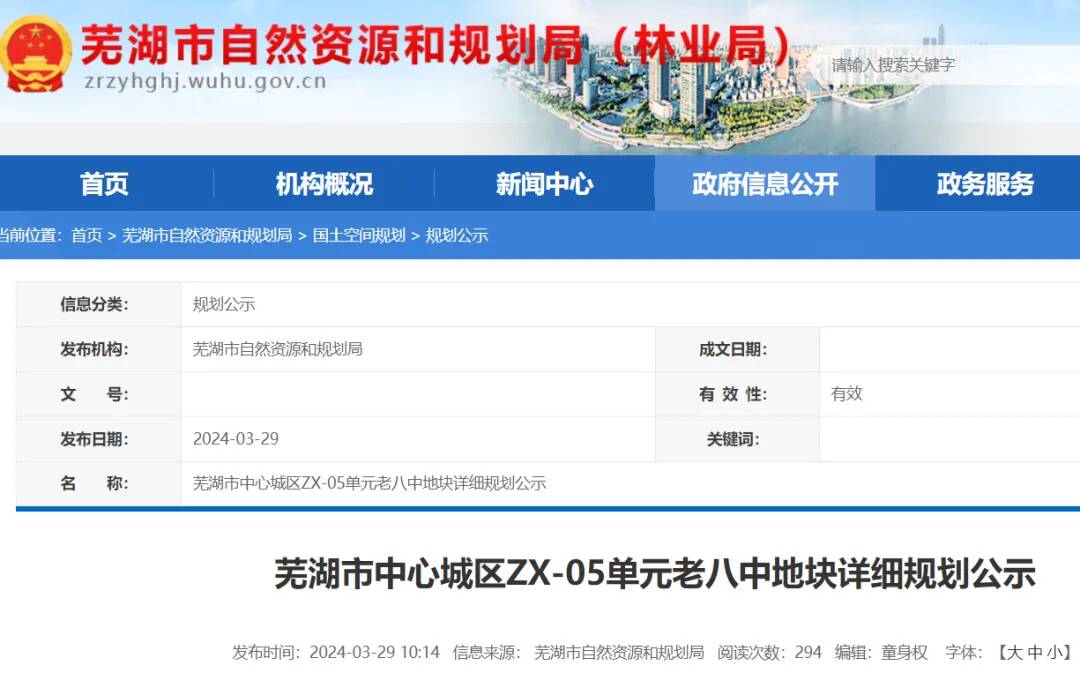Click the 发布机构 label cell
This screenshot has width=1080, height=673.
click(98, 349)
